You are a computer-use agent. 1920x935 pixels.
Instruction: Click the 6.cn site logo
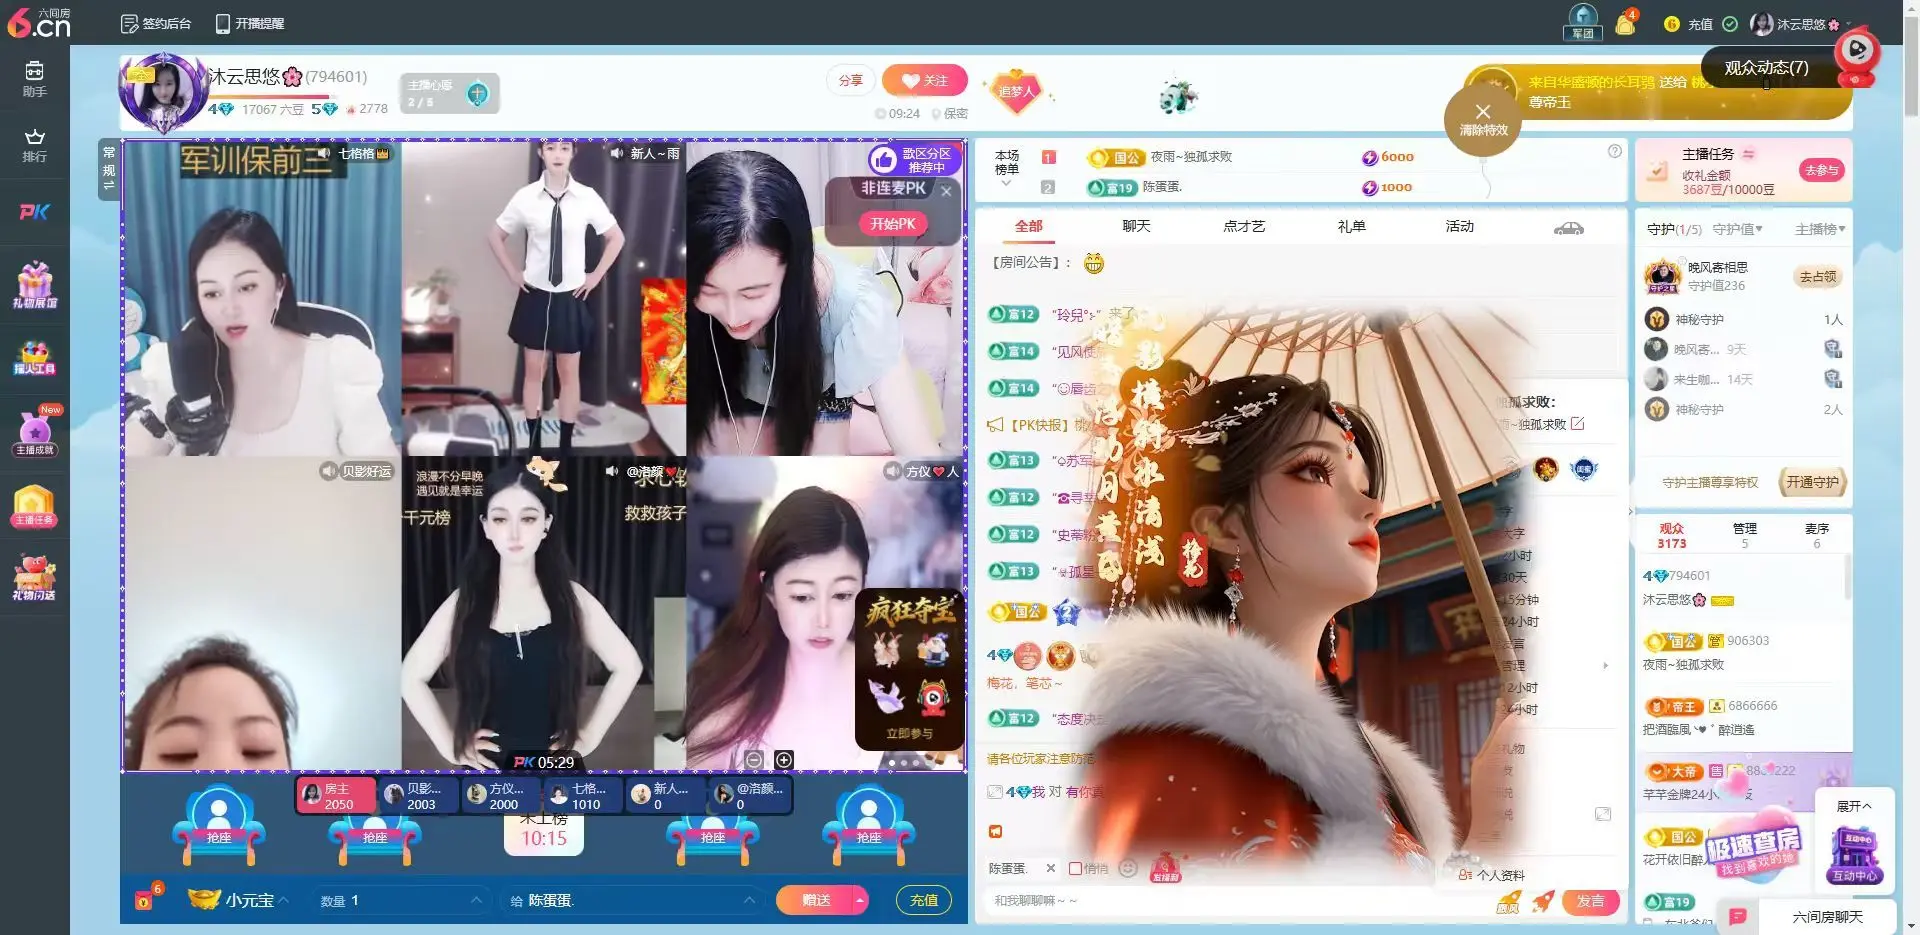click(38, 22)
